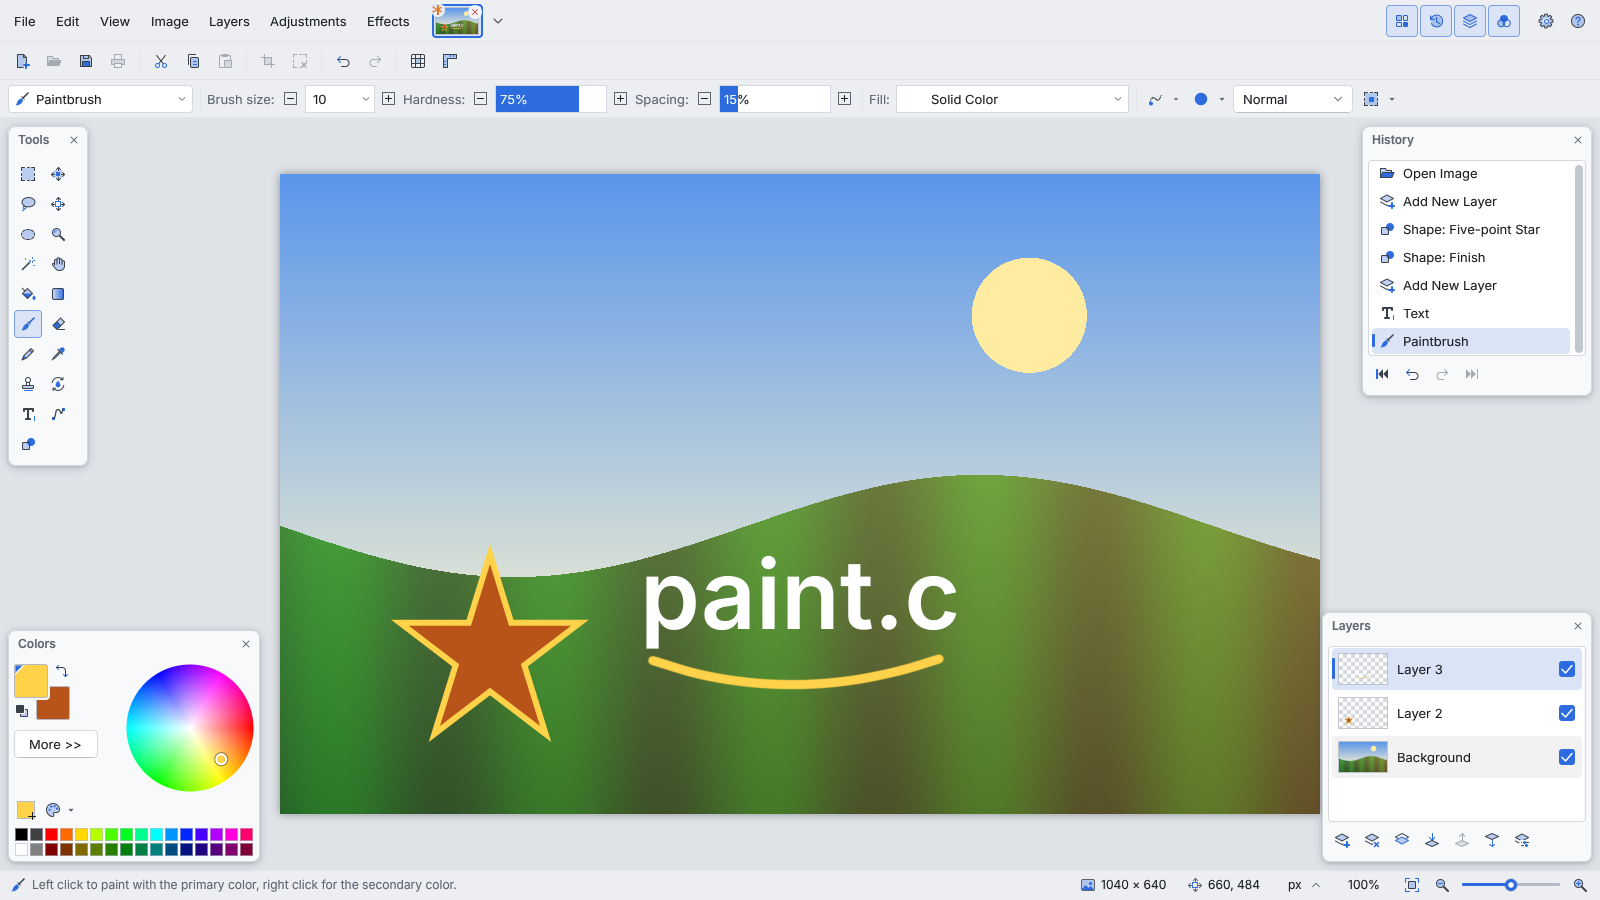The height and width of the screenshot is (900, 1600).
Task: Select the Lasso Select tool
Action: click(28, 204)
